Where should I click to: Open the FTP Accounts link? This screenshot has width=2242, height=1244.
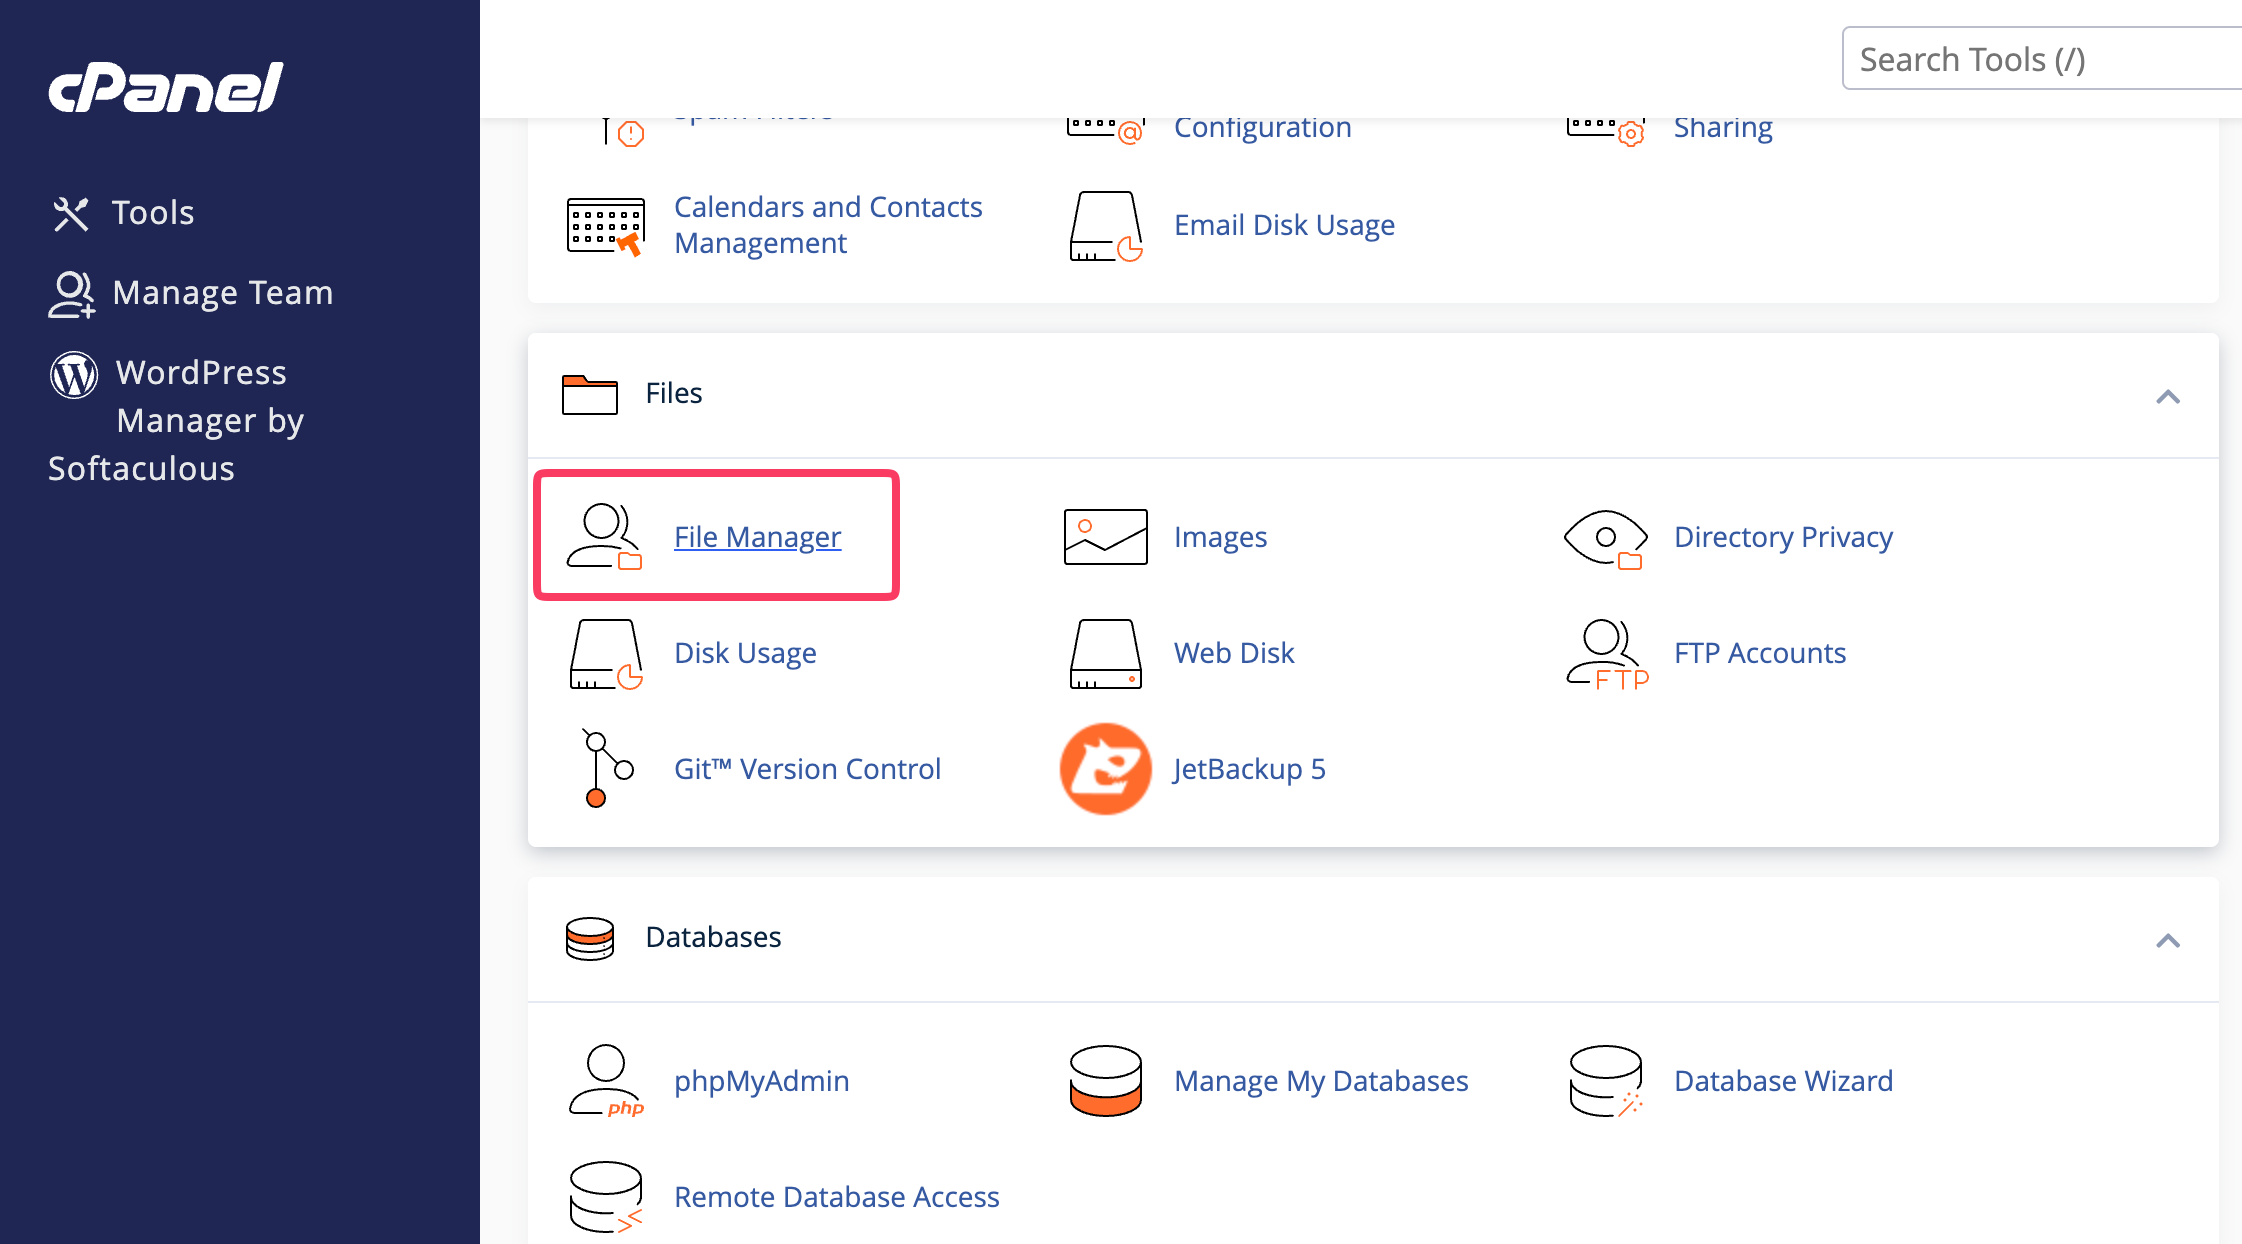(1761, 653)
